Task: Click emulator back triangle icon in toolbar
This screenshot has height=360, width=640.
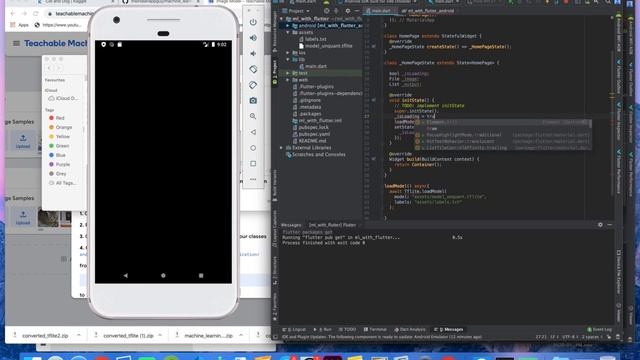Action: tap(253, 132)
